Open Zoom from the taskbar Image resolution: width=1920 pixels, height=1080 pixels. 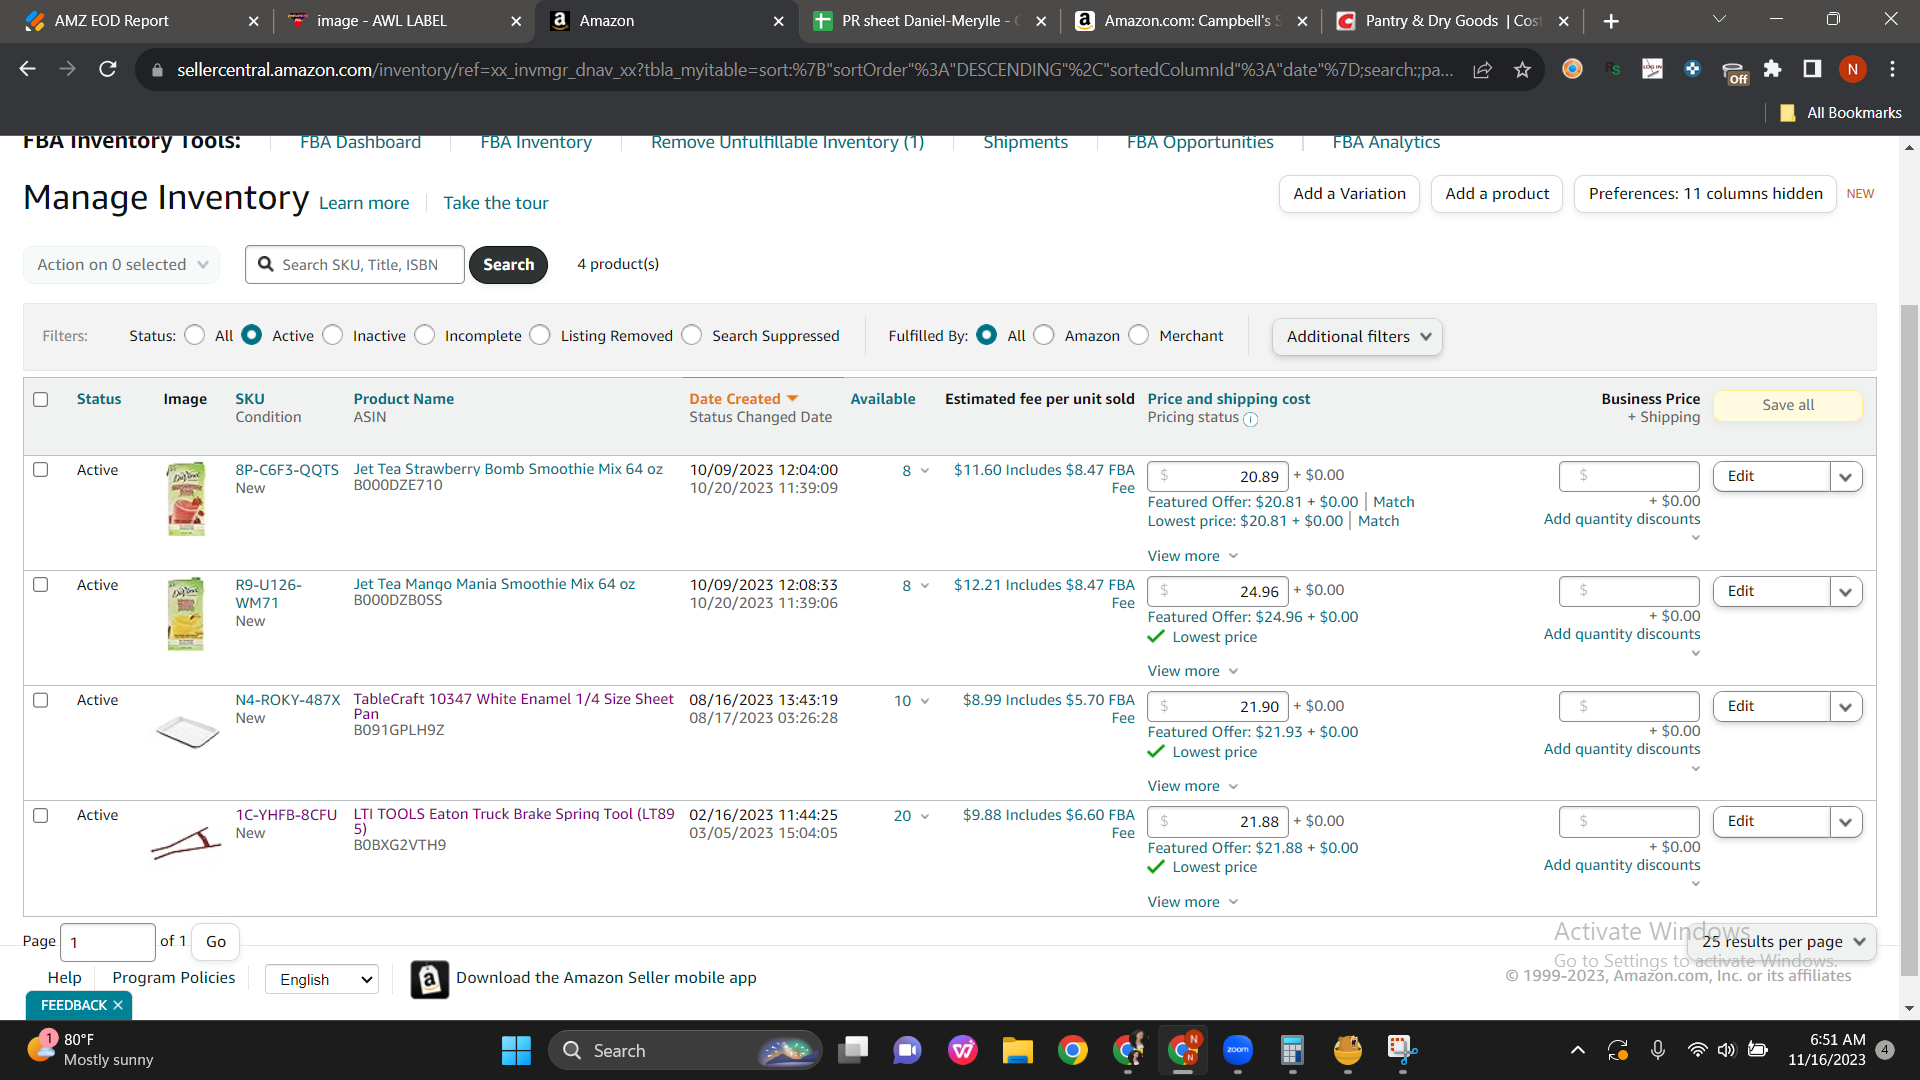pos(1238,1050)
